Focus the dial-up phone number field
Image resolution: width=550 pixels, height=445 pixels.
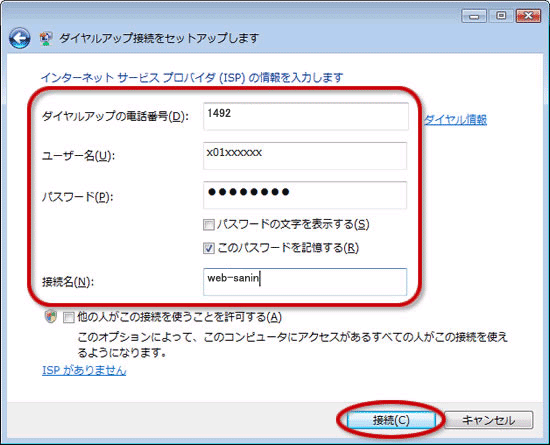(x=306, y=116)
